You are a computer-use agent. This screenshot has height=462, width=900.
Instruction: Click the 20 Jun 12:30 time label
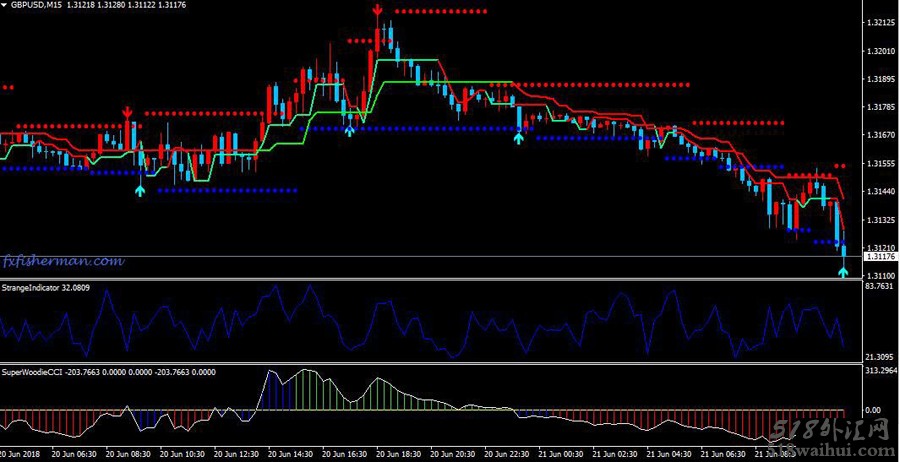point(236,453)
